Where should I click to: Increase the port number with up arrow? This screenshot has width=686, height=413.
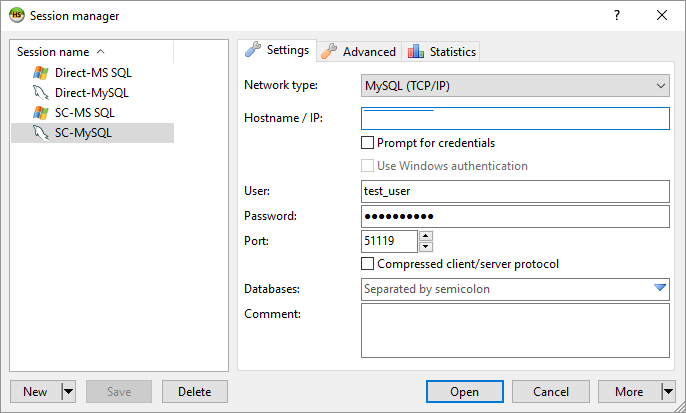pos(426,236)
